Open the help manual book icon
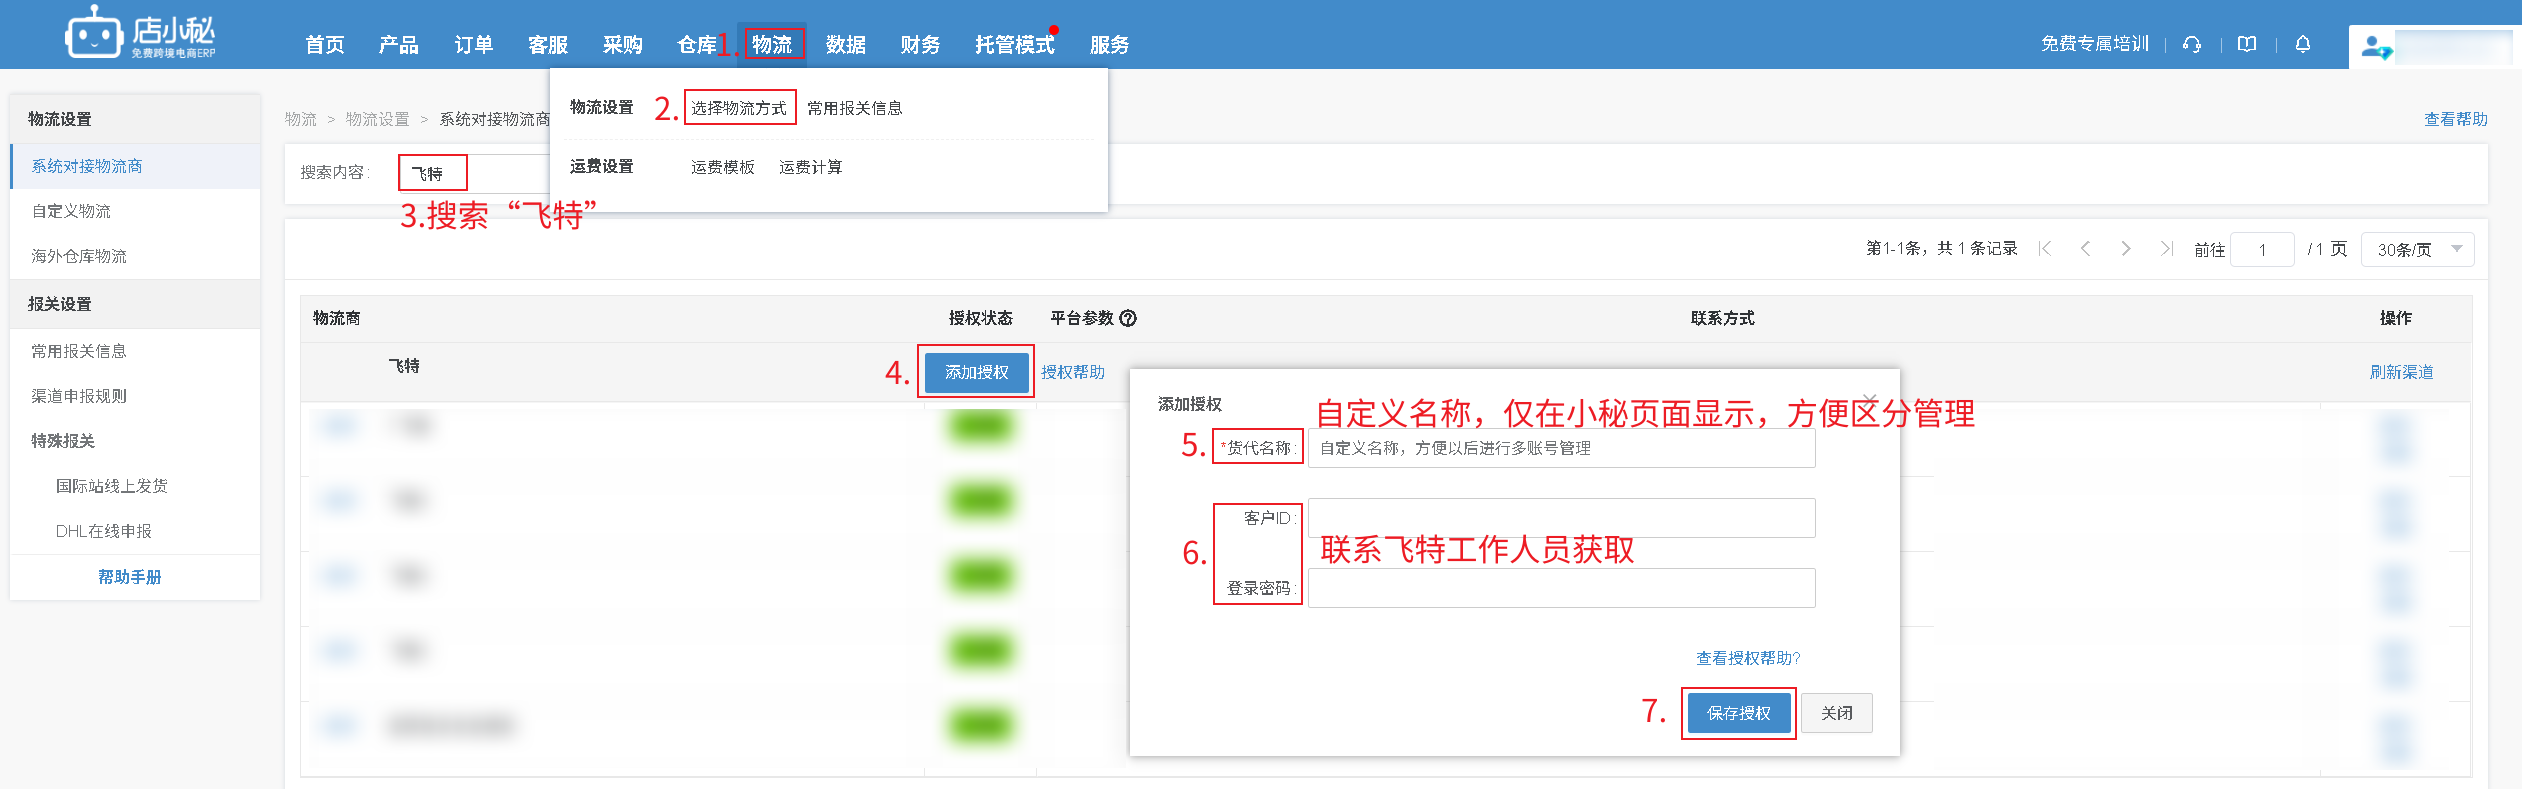The image size is (2522, 789). click(x=2247, y=44)
